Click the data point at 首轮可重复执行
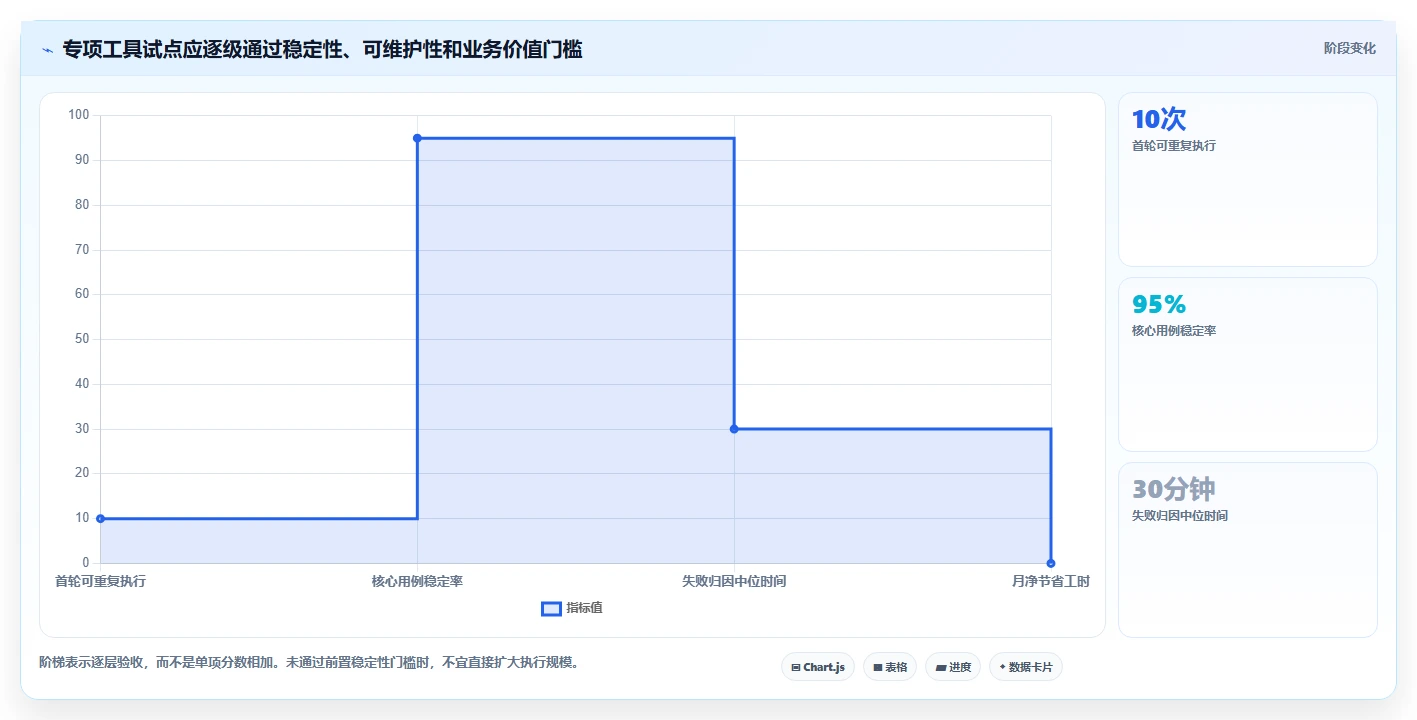The image size is (1417, 720). coord(100,518)
